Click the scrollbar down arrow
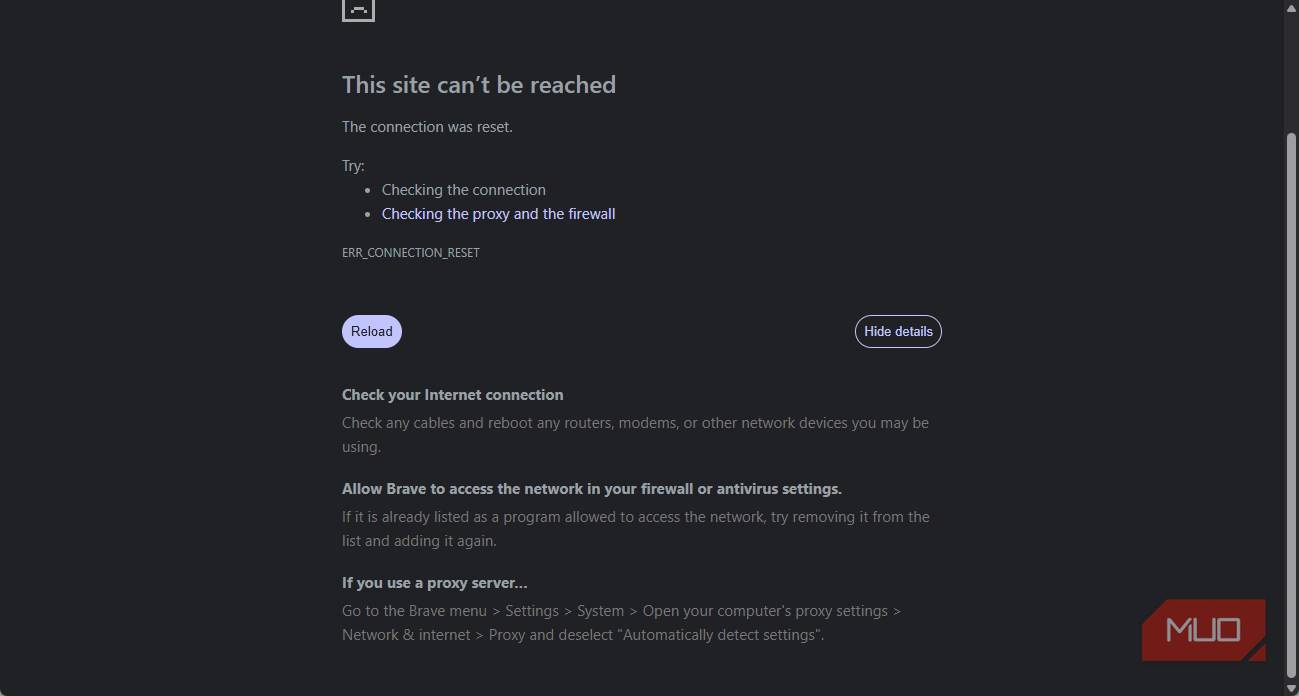The image size is (1299, 696). point(1290,688)
